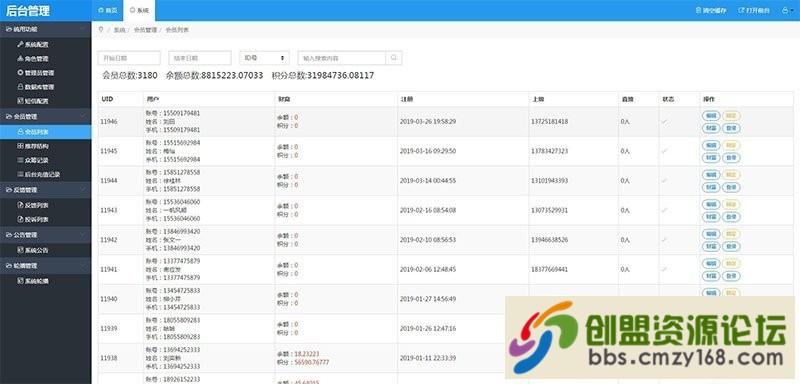Open 推荐结构 in the sidebar
This screenshot has height=384, width=800.
coord(33,146)
